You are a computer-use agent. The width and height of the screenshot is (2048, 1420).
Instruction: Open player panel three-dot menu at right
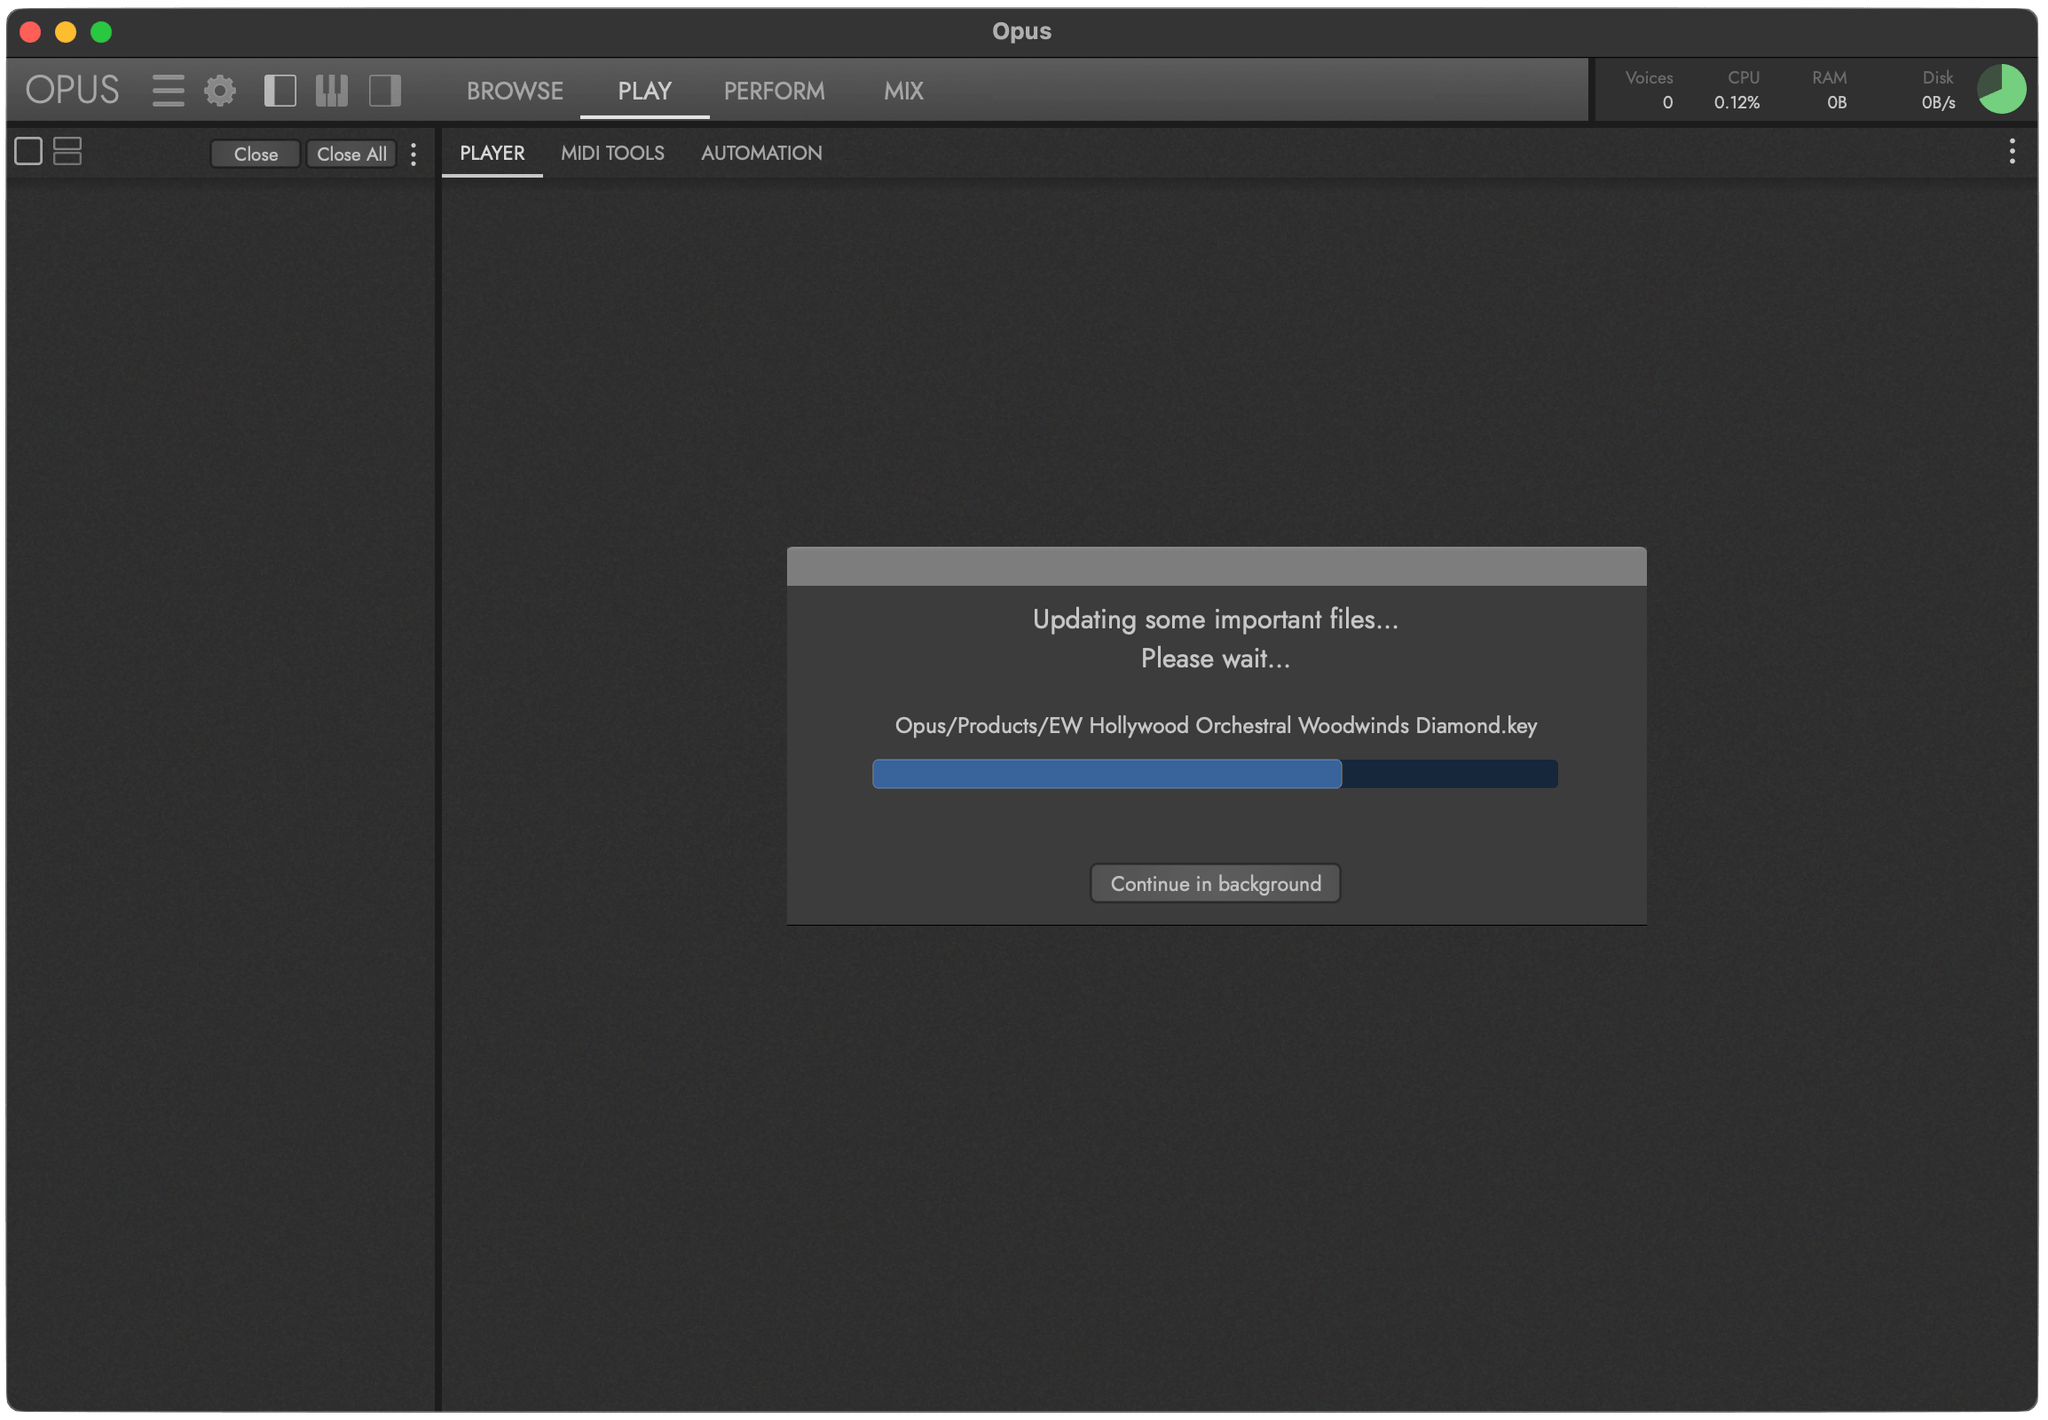[x=2012, y=152]
